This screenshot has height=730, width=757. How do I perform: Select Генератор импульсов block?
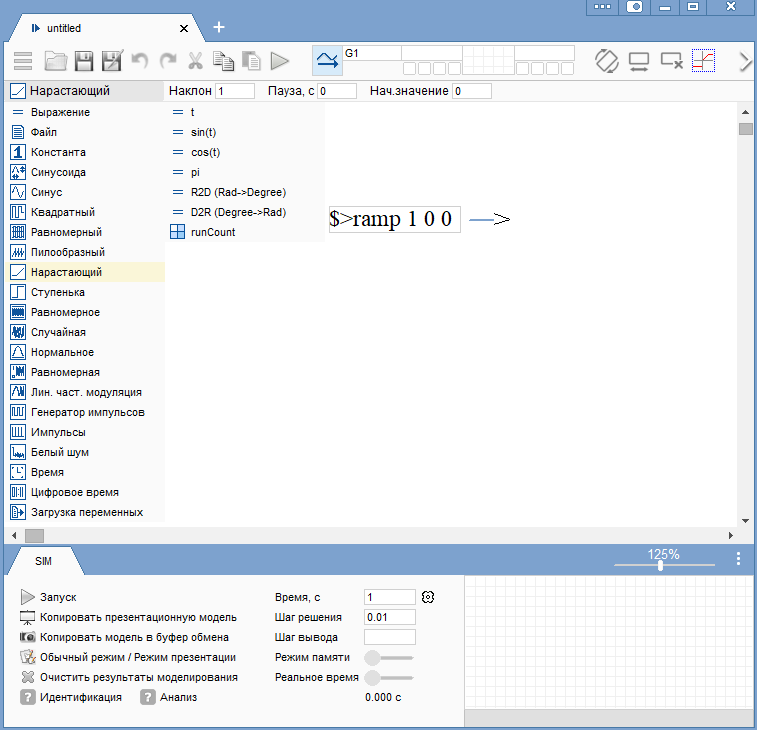(87, 412)
